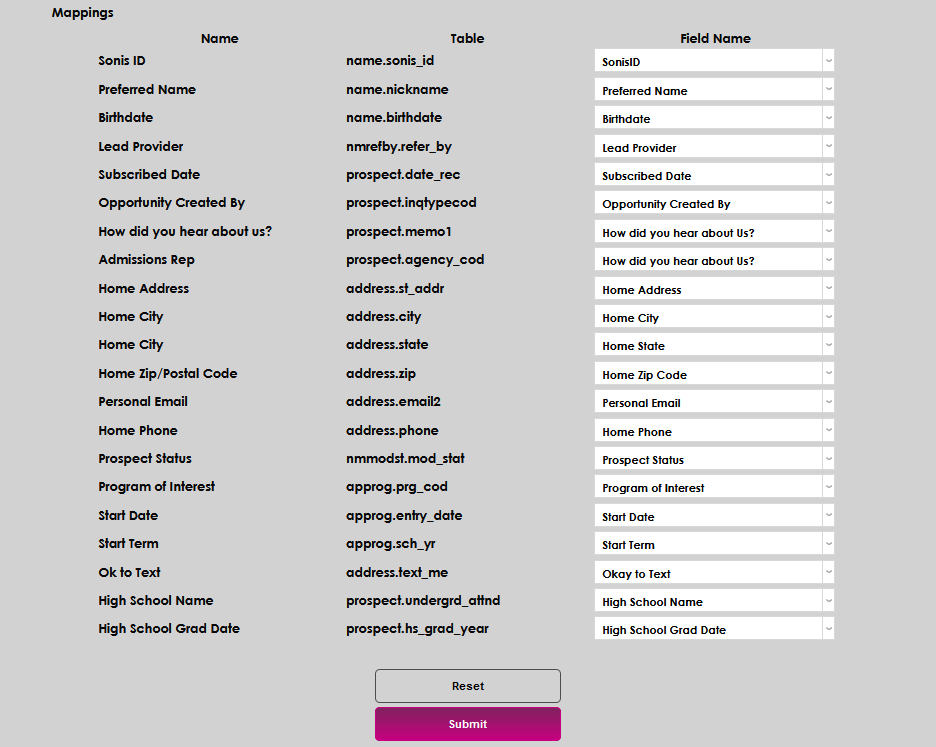The image size is (936, 747).
Task: Open the Start Term field dropdown
Action: pos(714,544)
